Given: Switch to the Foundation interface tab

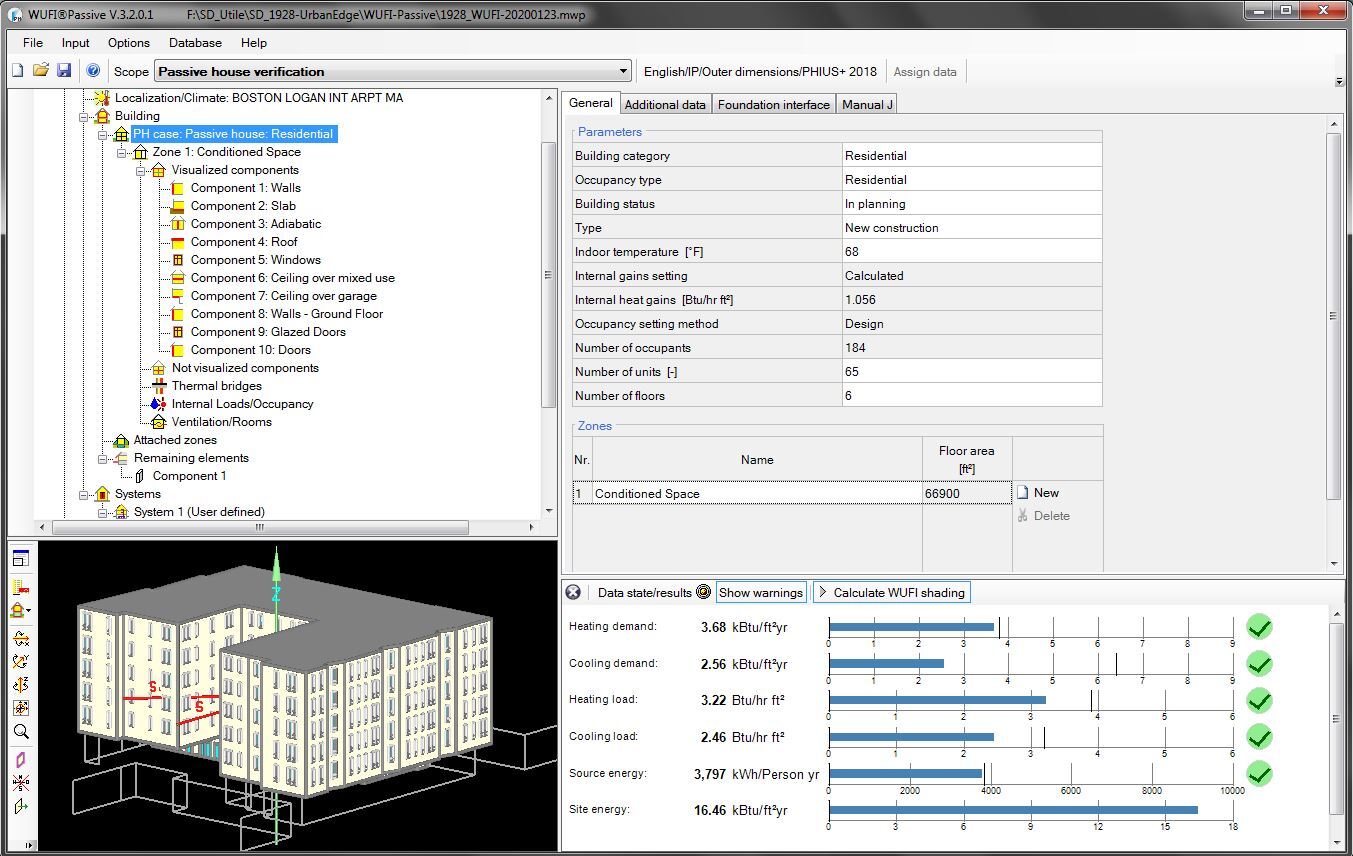Looking at the screenshot, I should pyautogui.click(x=773, y=104).
